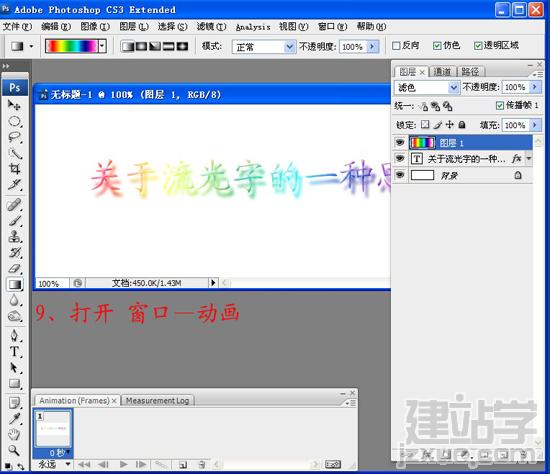Open the Layers panel 不透明度 arrow
Viewport: 550px width, 474px height.
click(535, 87)
